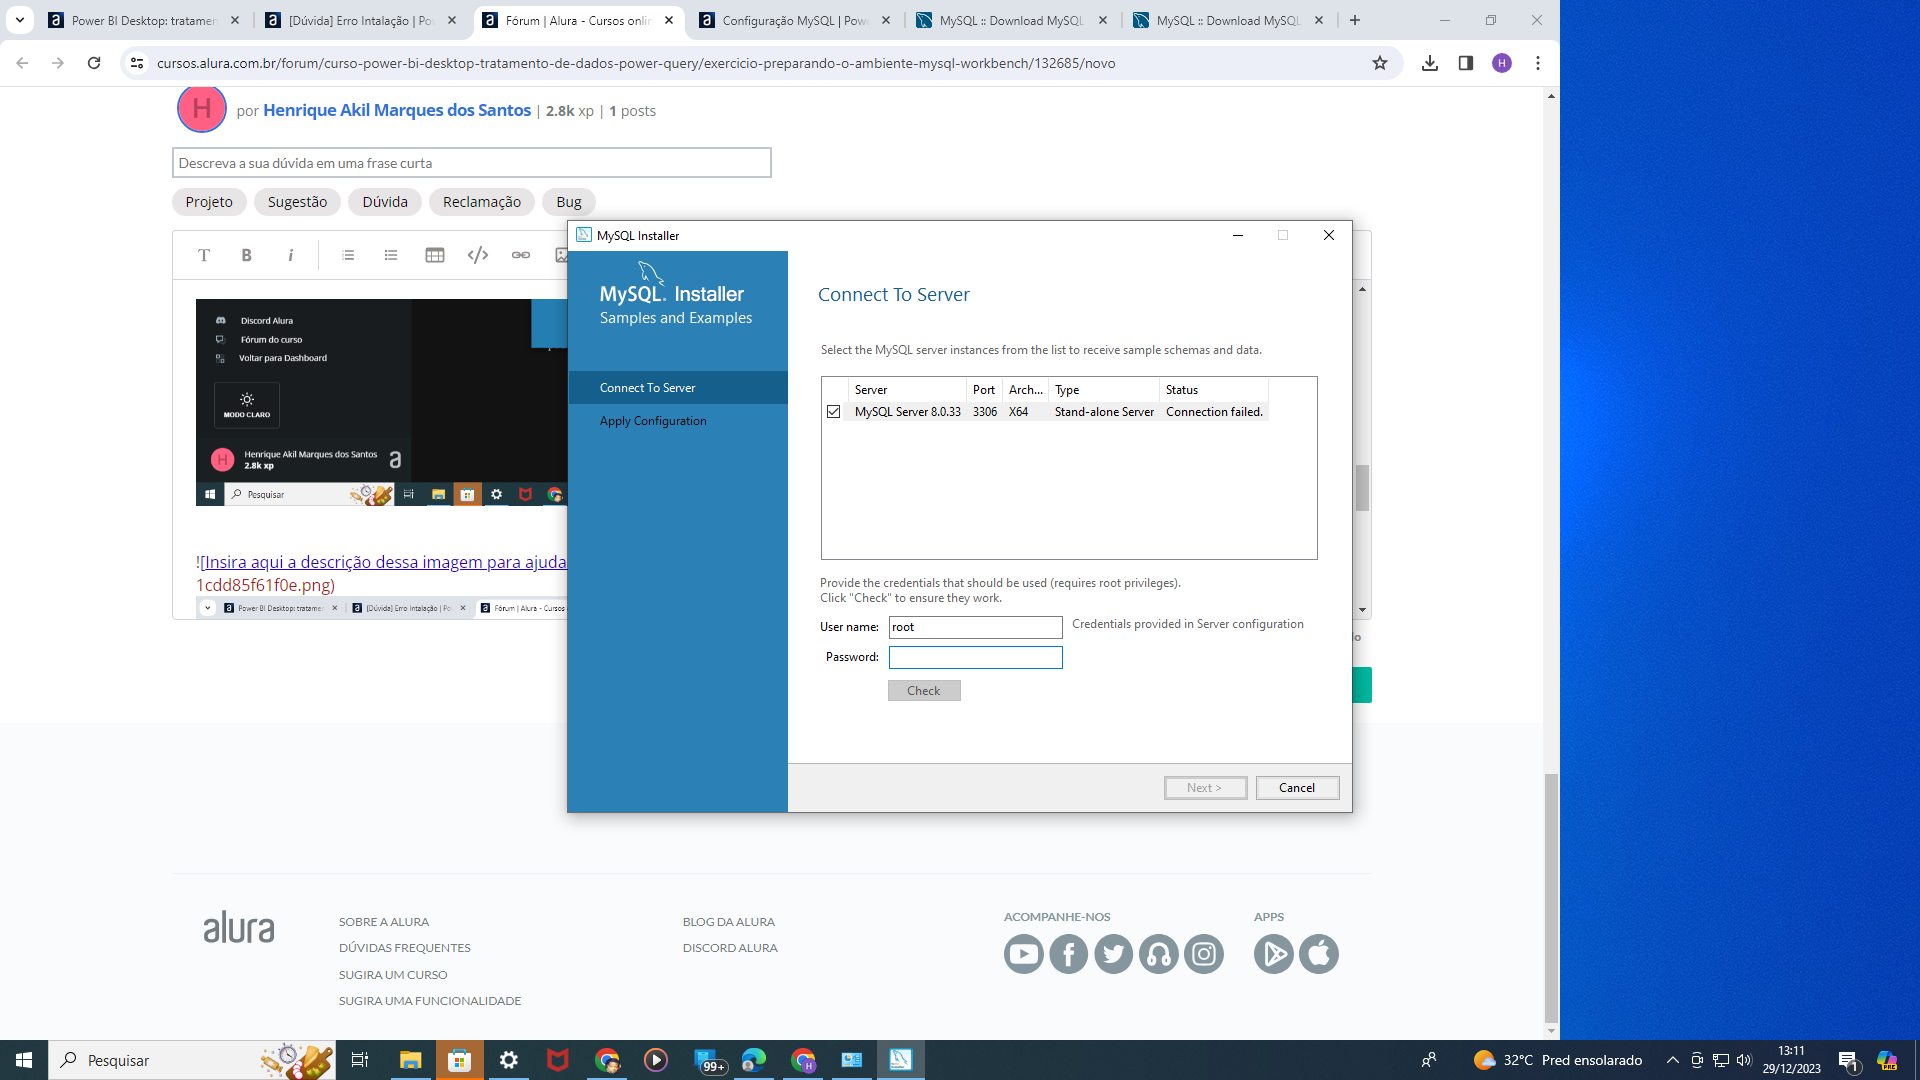Open a new browser tab
This screenshot has height=1080, width=1920.
pos(1355,20)
